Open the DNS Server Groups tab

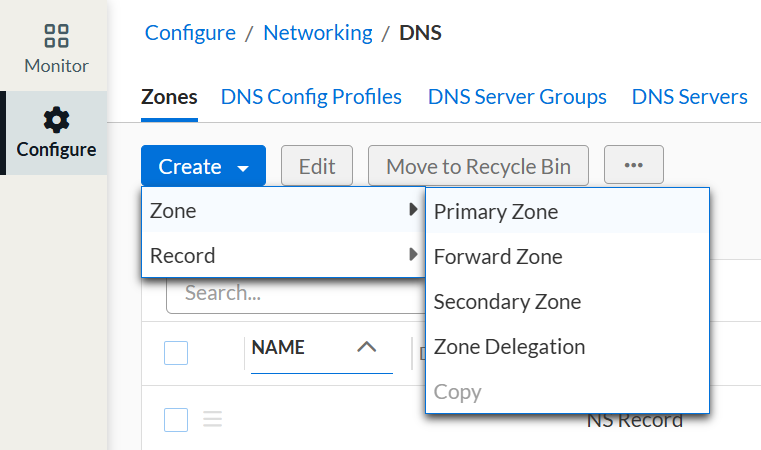517,97
